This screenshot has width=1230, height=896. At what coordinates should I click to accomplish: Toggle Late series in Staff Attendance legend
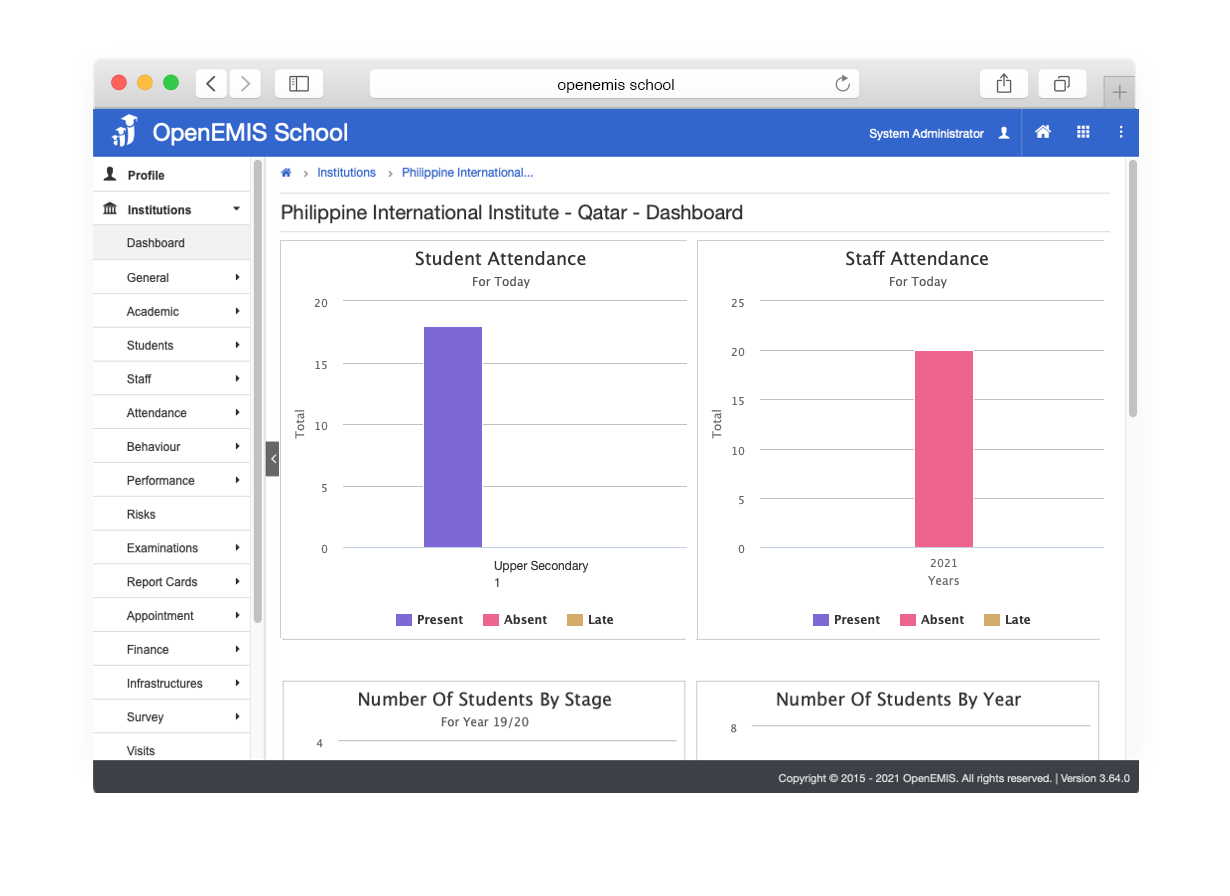(x=1007, y=620)
